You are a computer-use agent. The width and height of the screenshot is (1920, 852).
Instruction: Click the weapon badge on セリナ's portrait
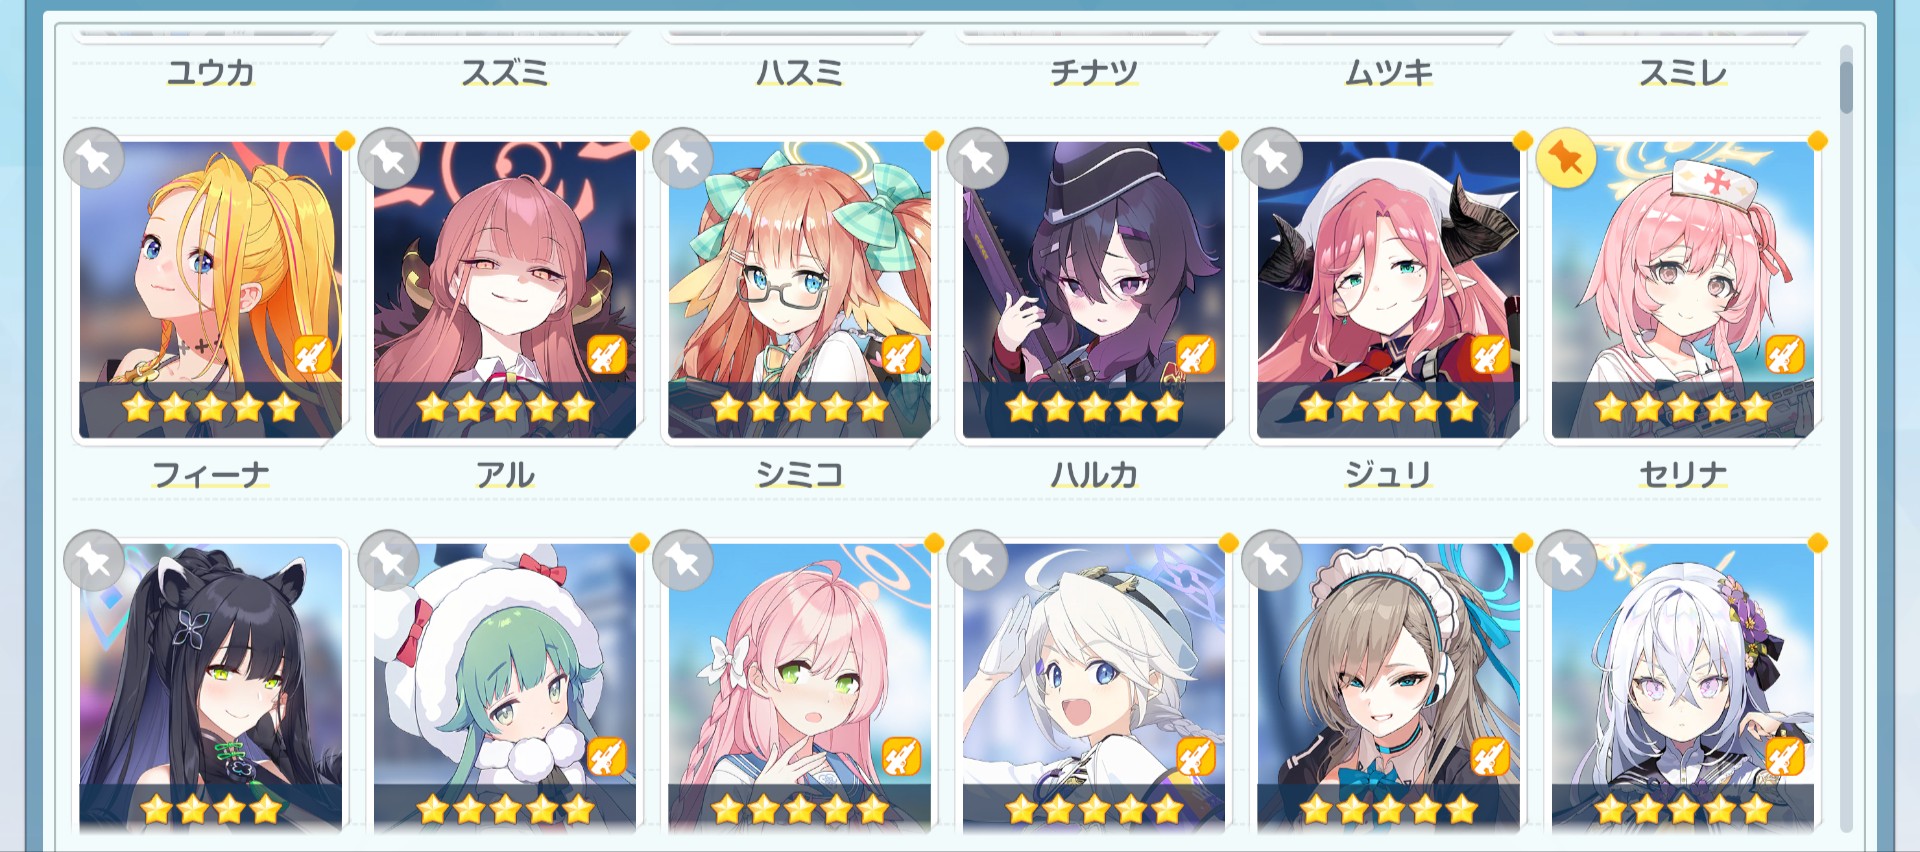tap(1784, 354)
